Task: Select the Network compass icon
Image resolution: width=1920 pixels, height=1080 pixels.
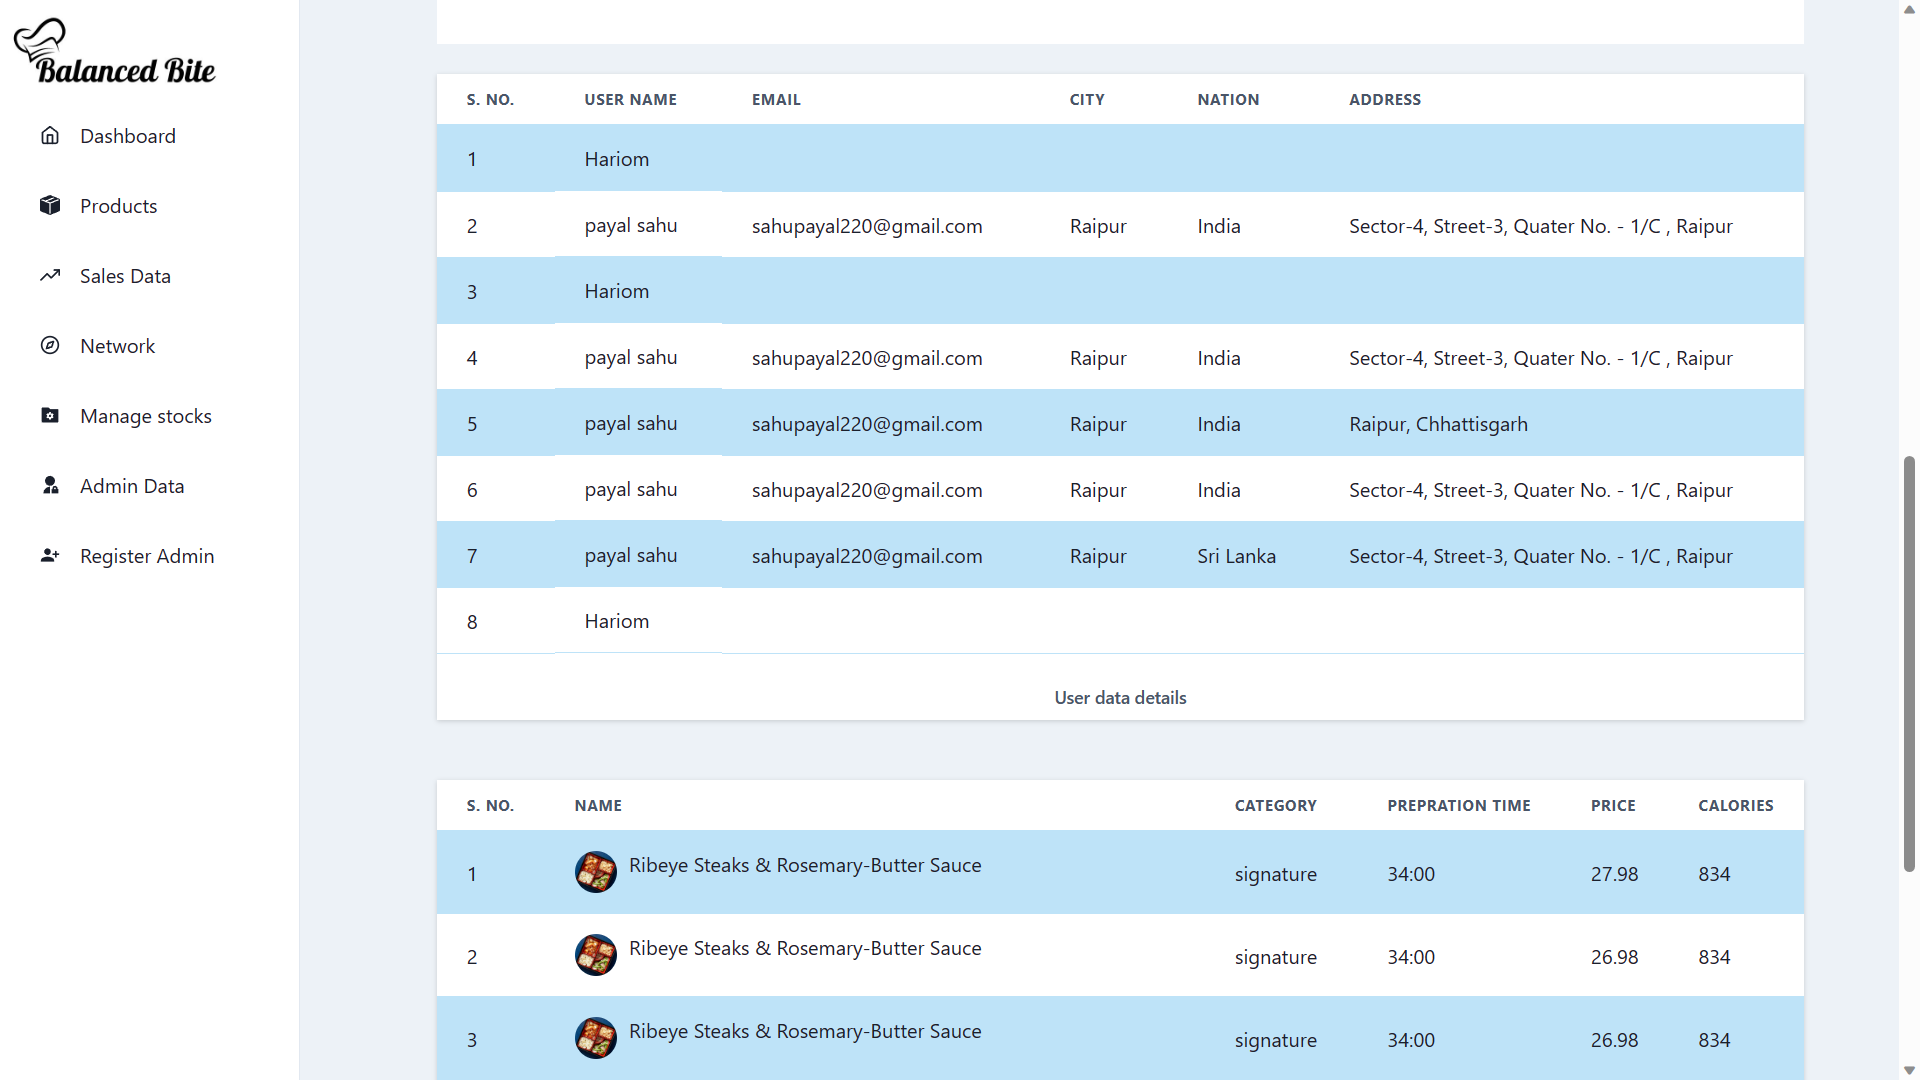Action: point(50,345)
